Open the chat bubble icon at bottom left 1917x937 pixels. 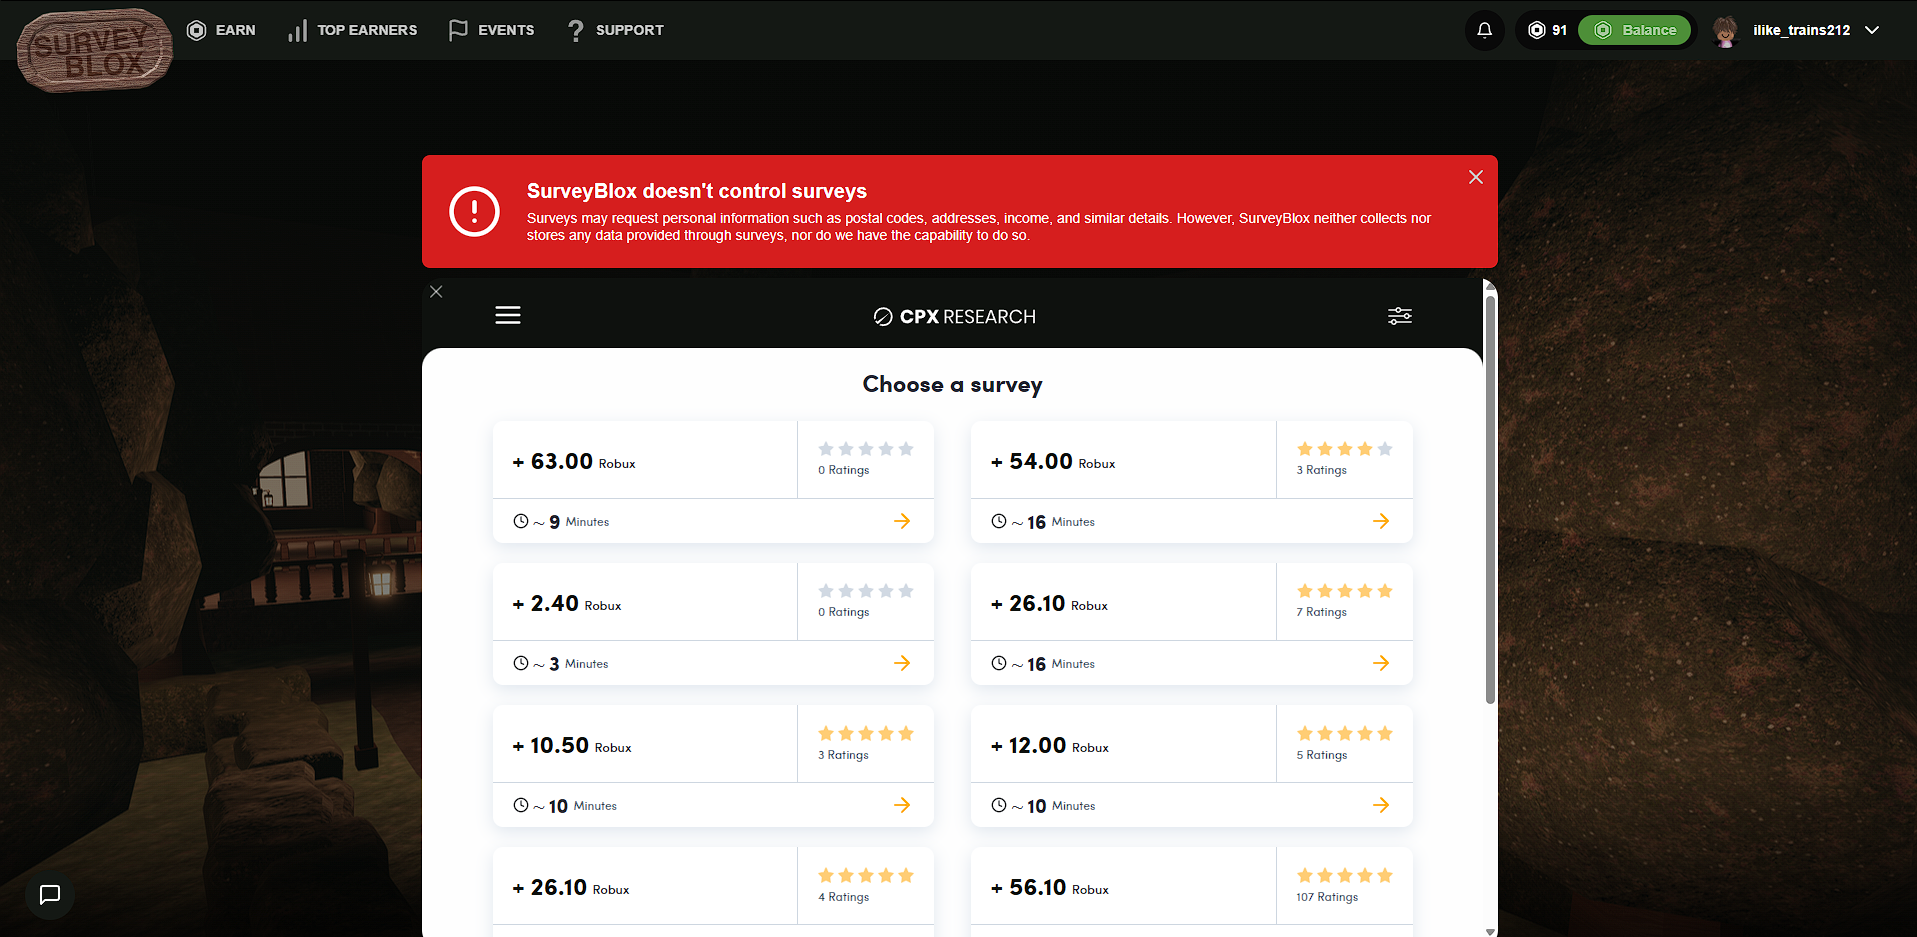point(50,895)
